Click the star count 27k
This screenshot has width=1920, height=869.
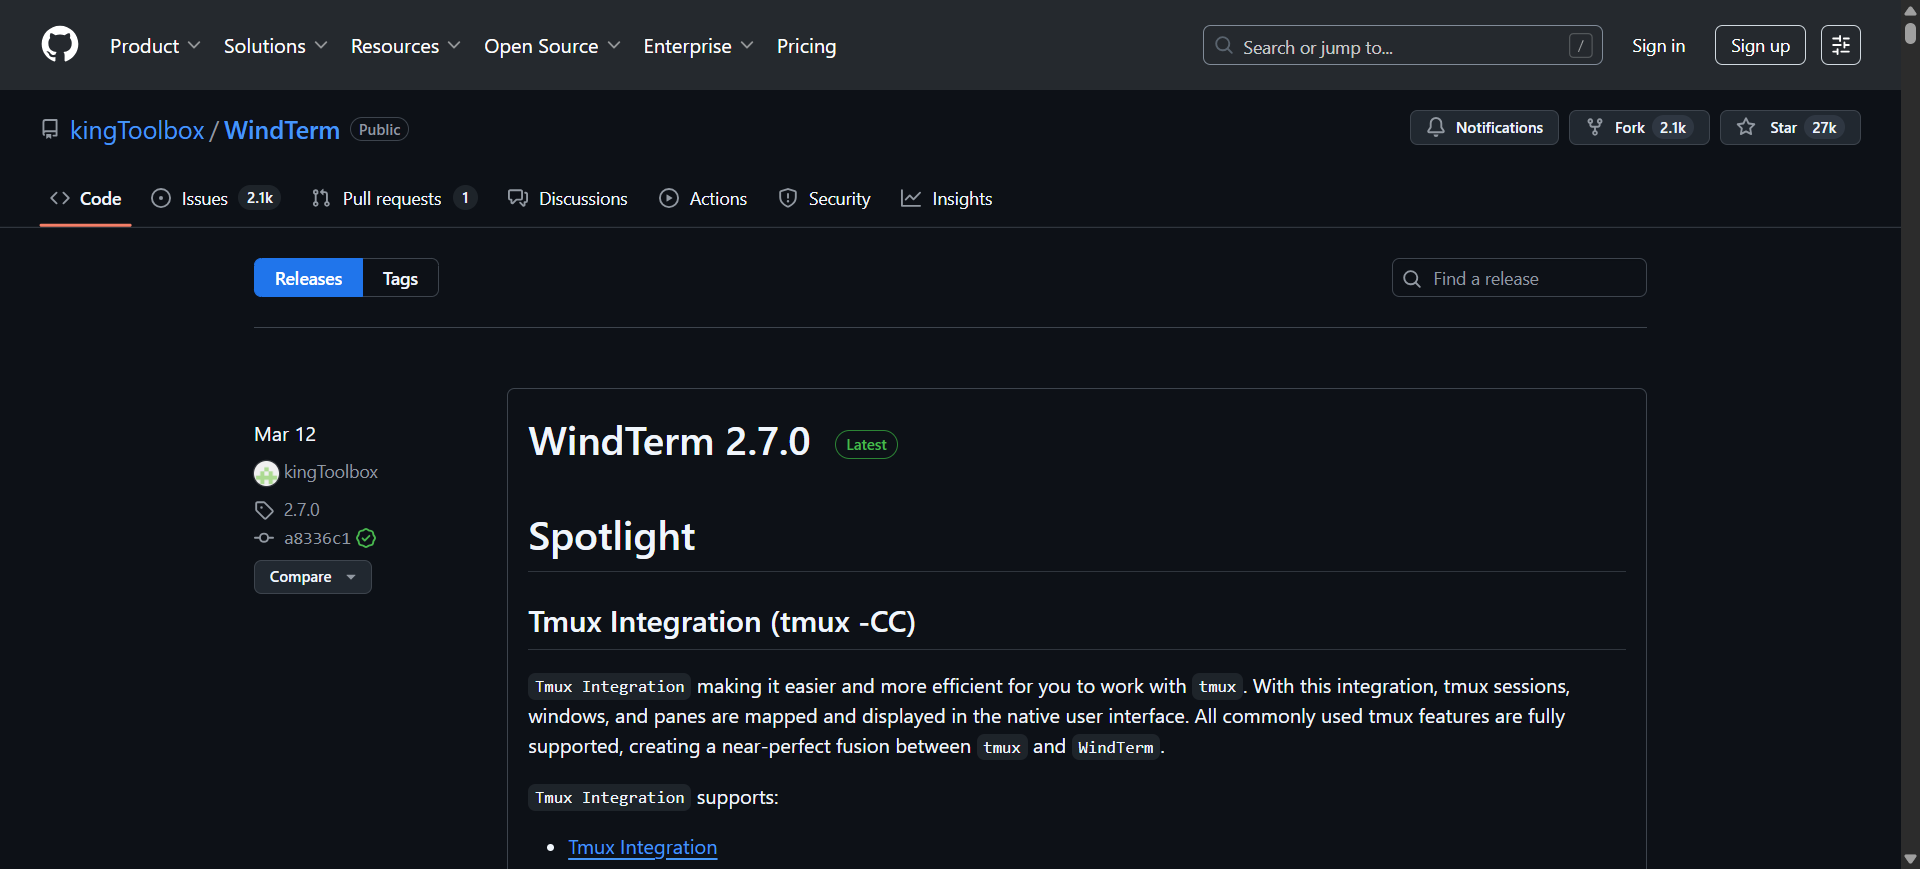[x=1824, y=127]
